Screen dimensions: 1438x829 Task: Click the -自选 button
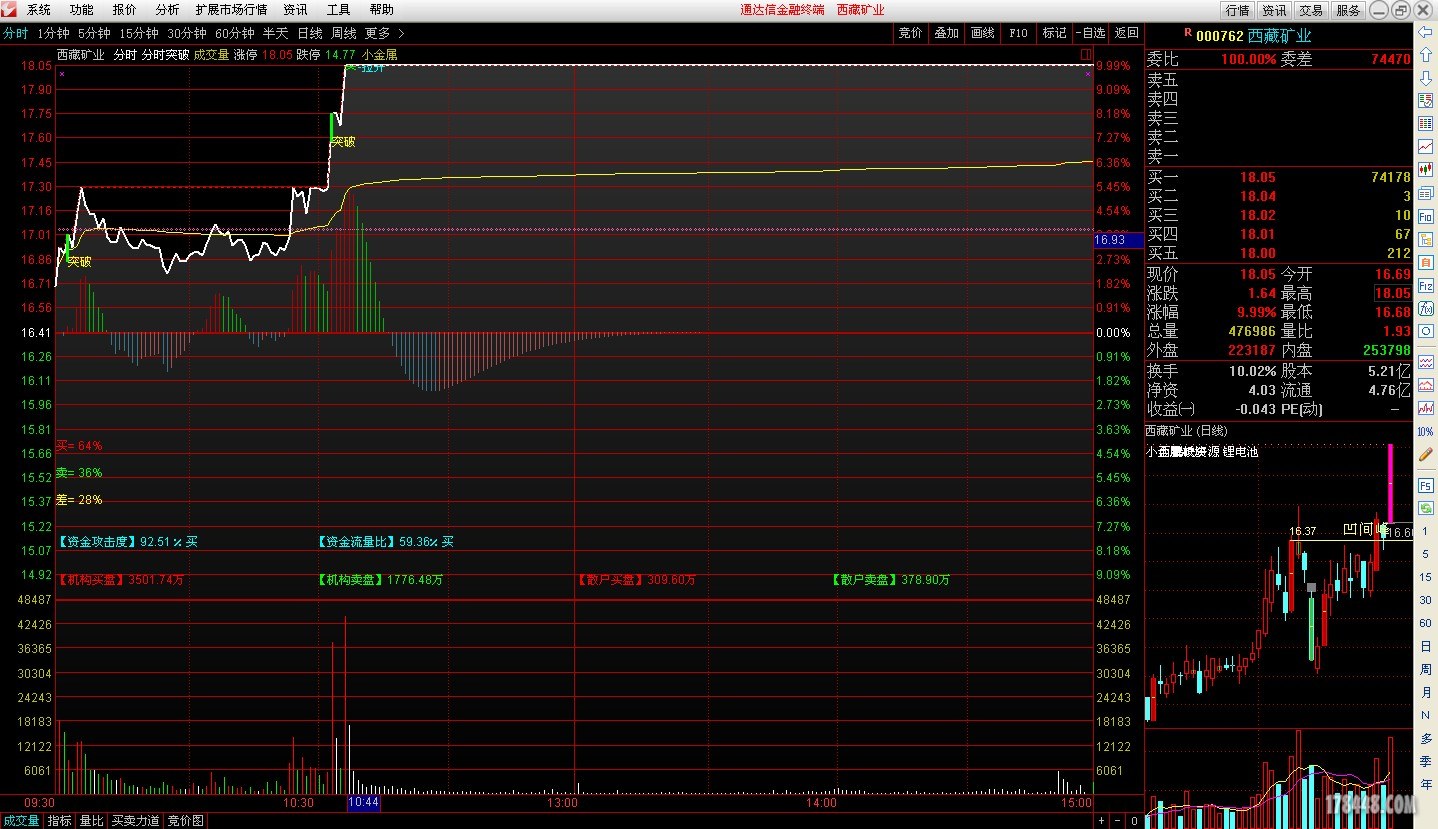pyautogui.click(x=1090, y=33)
